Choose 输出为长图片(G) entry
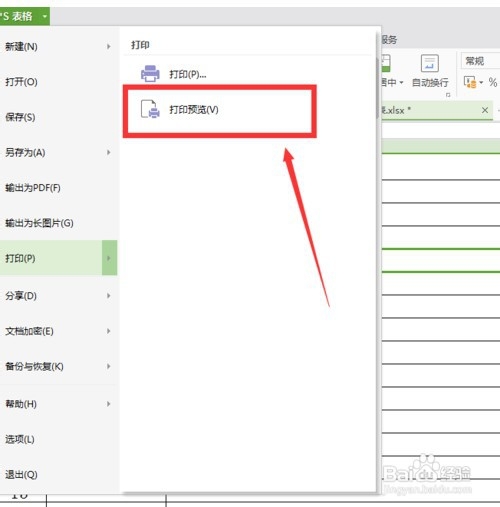The height and width of the screenshot is (507, 500). click(x=58, y=223)
